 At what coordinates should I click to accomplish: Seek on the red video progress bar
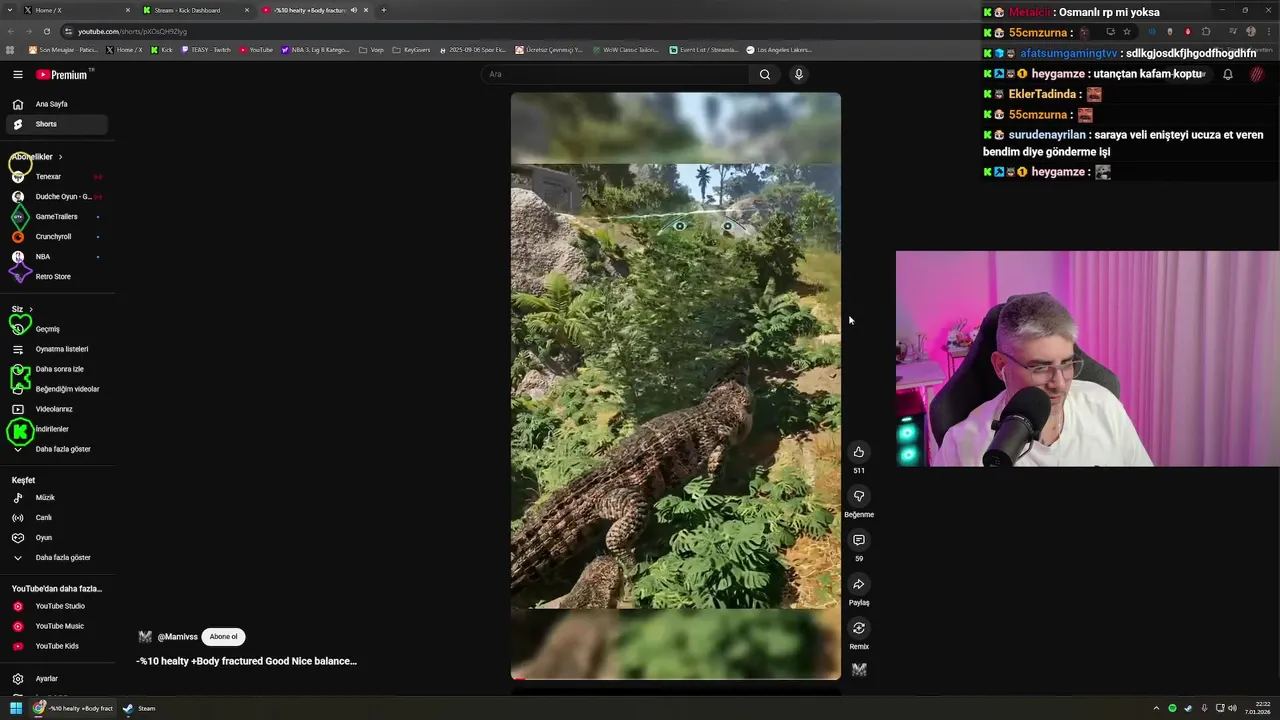click(676, 679)
